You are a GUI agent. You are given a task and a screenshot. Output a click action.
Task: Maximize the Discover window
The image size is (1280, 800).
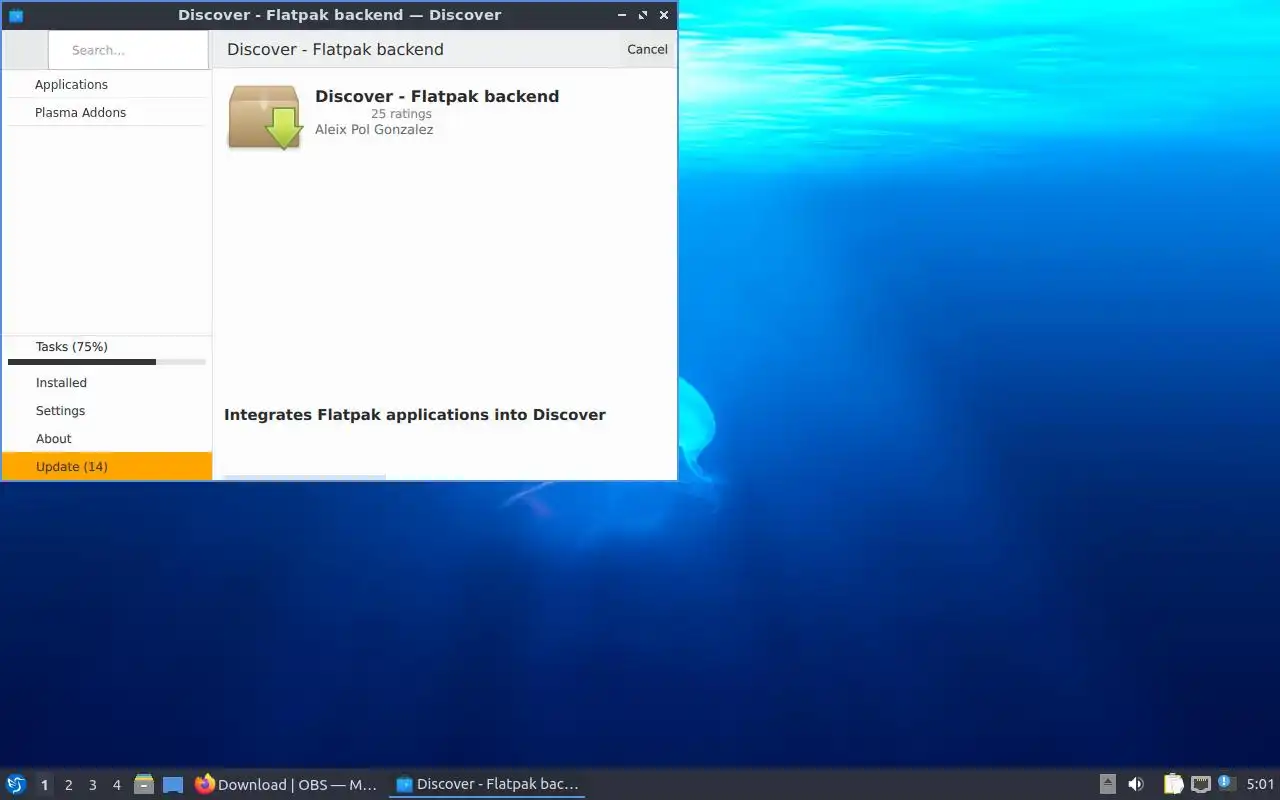point(643,15)
